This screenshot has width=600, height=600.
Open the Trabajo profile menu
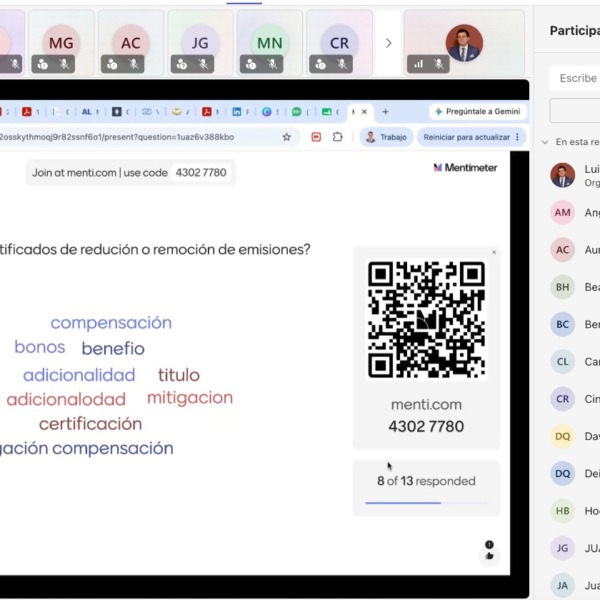pyautogui.click(x=386, y=137)
